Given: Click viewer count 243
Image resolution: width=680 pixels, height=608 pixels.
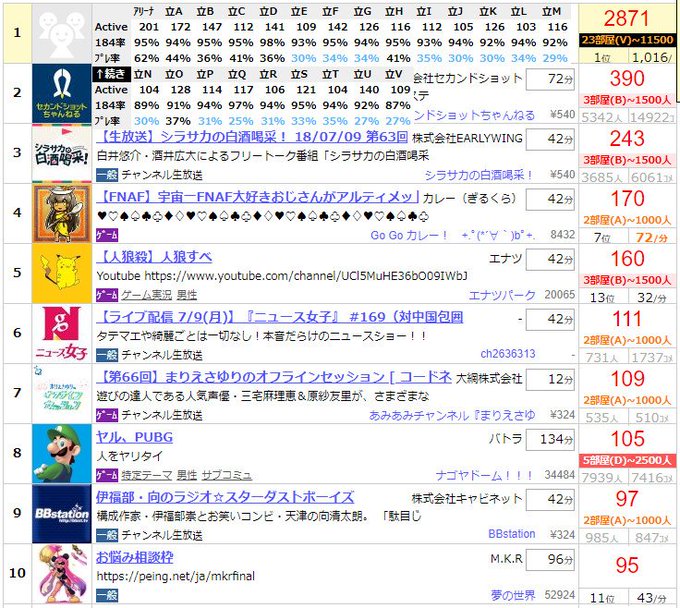Looking at the screenshot, I should click(x=627, y=139).
